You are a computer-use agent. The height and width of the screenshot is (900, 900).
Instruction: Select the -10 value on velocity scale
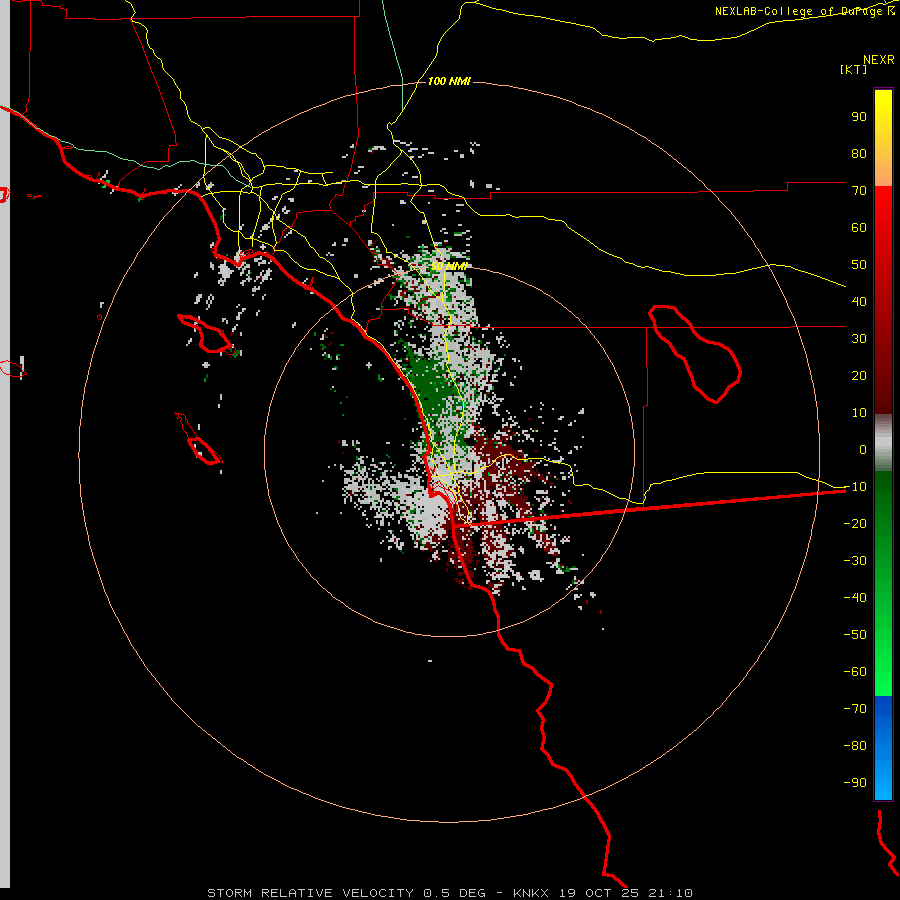(x=855, y=487)
